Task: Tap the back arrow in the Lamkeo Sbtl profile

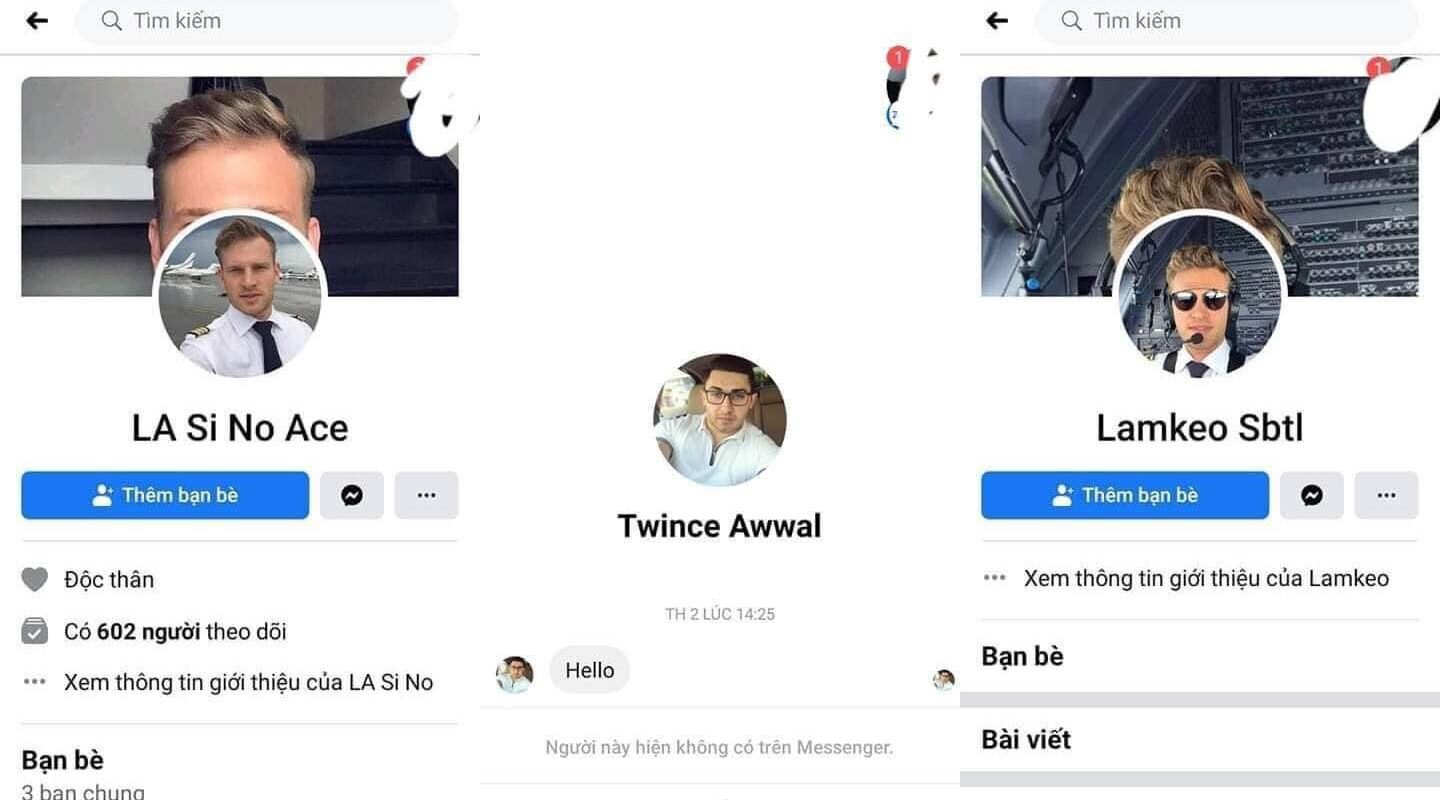Action: (x=997, y=20)
